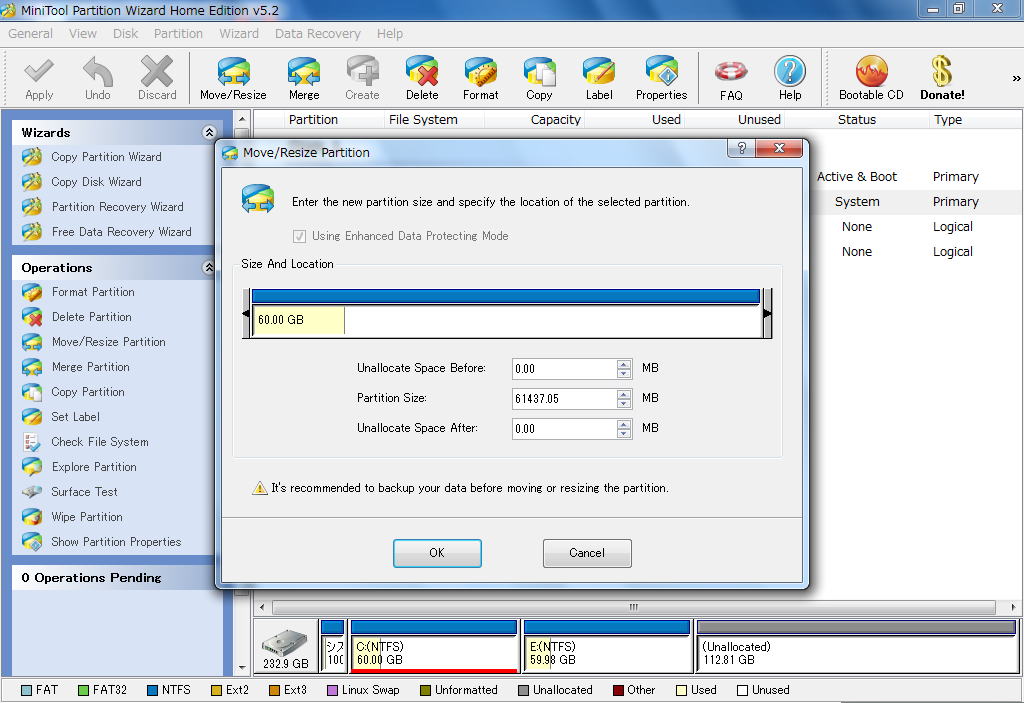
Task: Choose Format Partition in the Operations panel
Action: [93, 292]
